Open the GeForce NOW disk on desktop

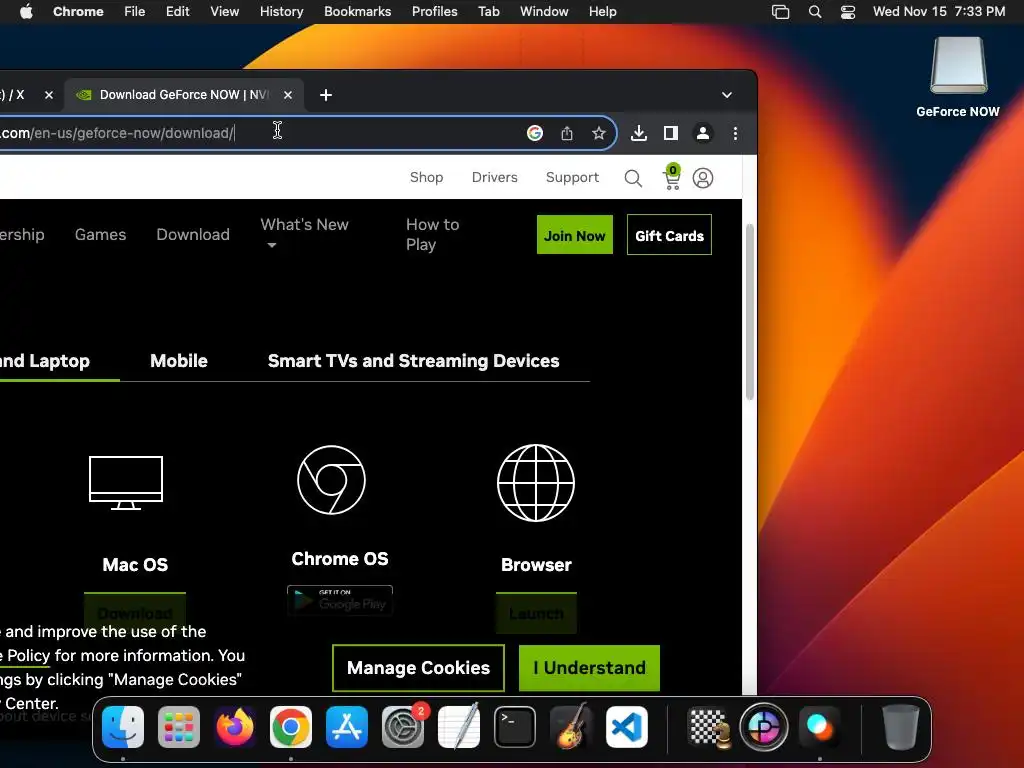point(958,77)
